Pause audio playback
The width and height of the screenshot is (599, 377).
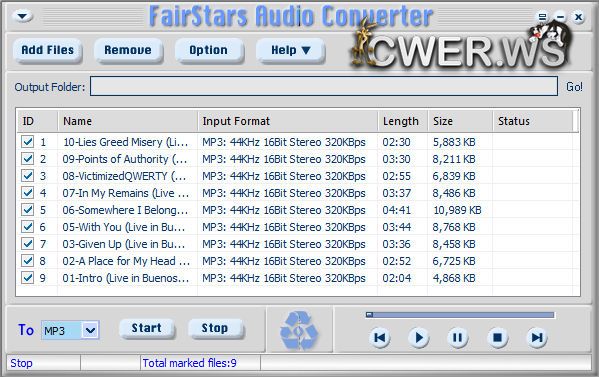click(x=458, y=337)
